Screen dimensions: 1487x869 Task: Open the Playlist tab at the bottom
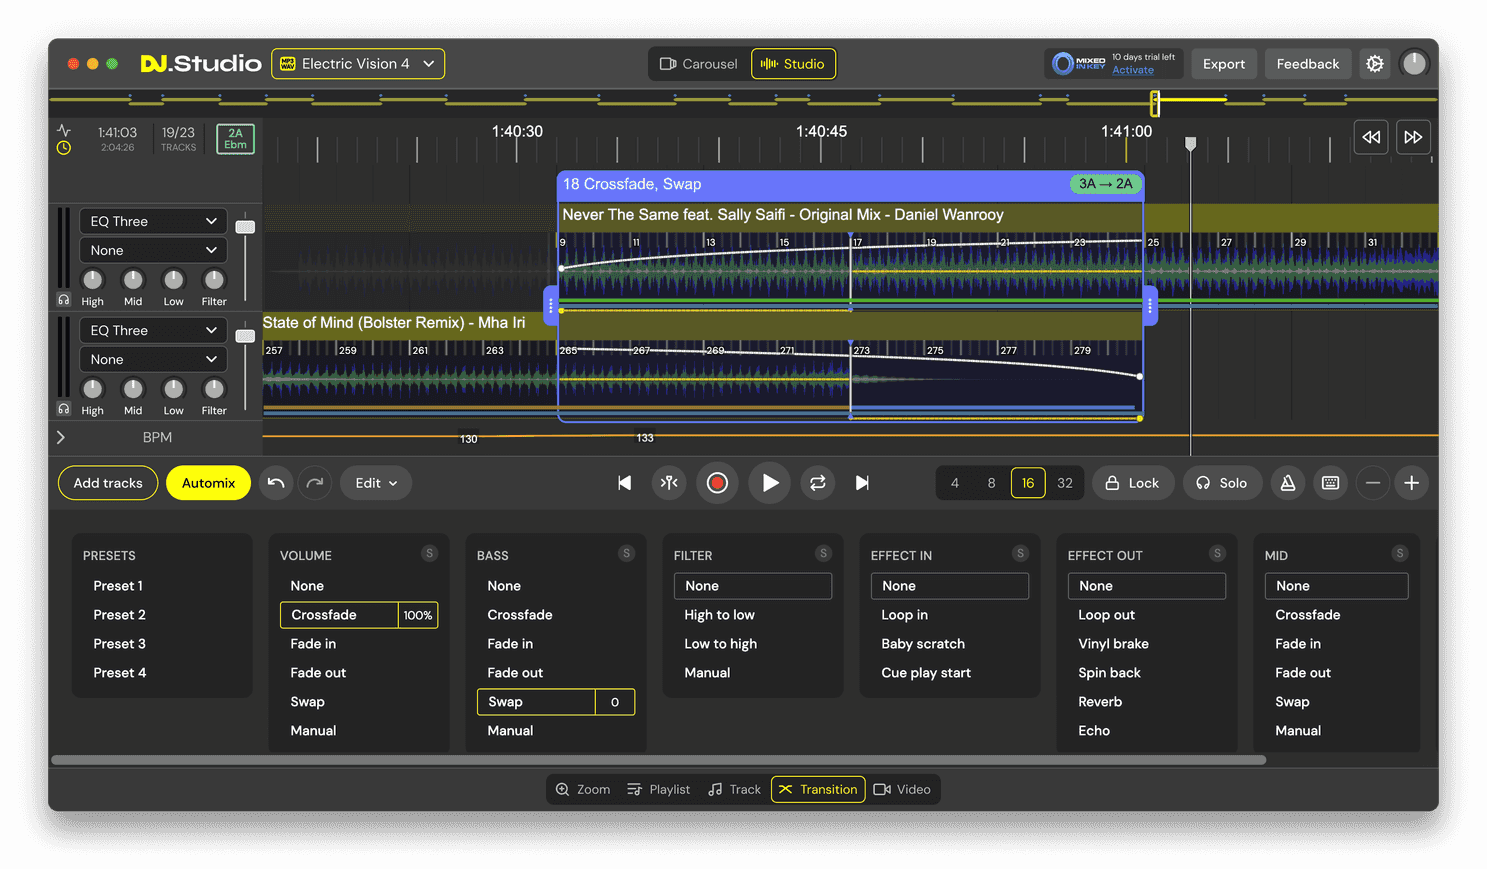click(x=658, y=789)
